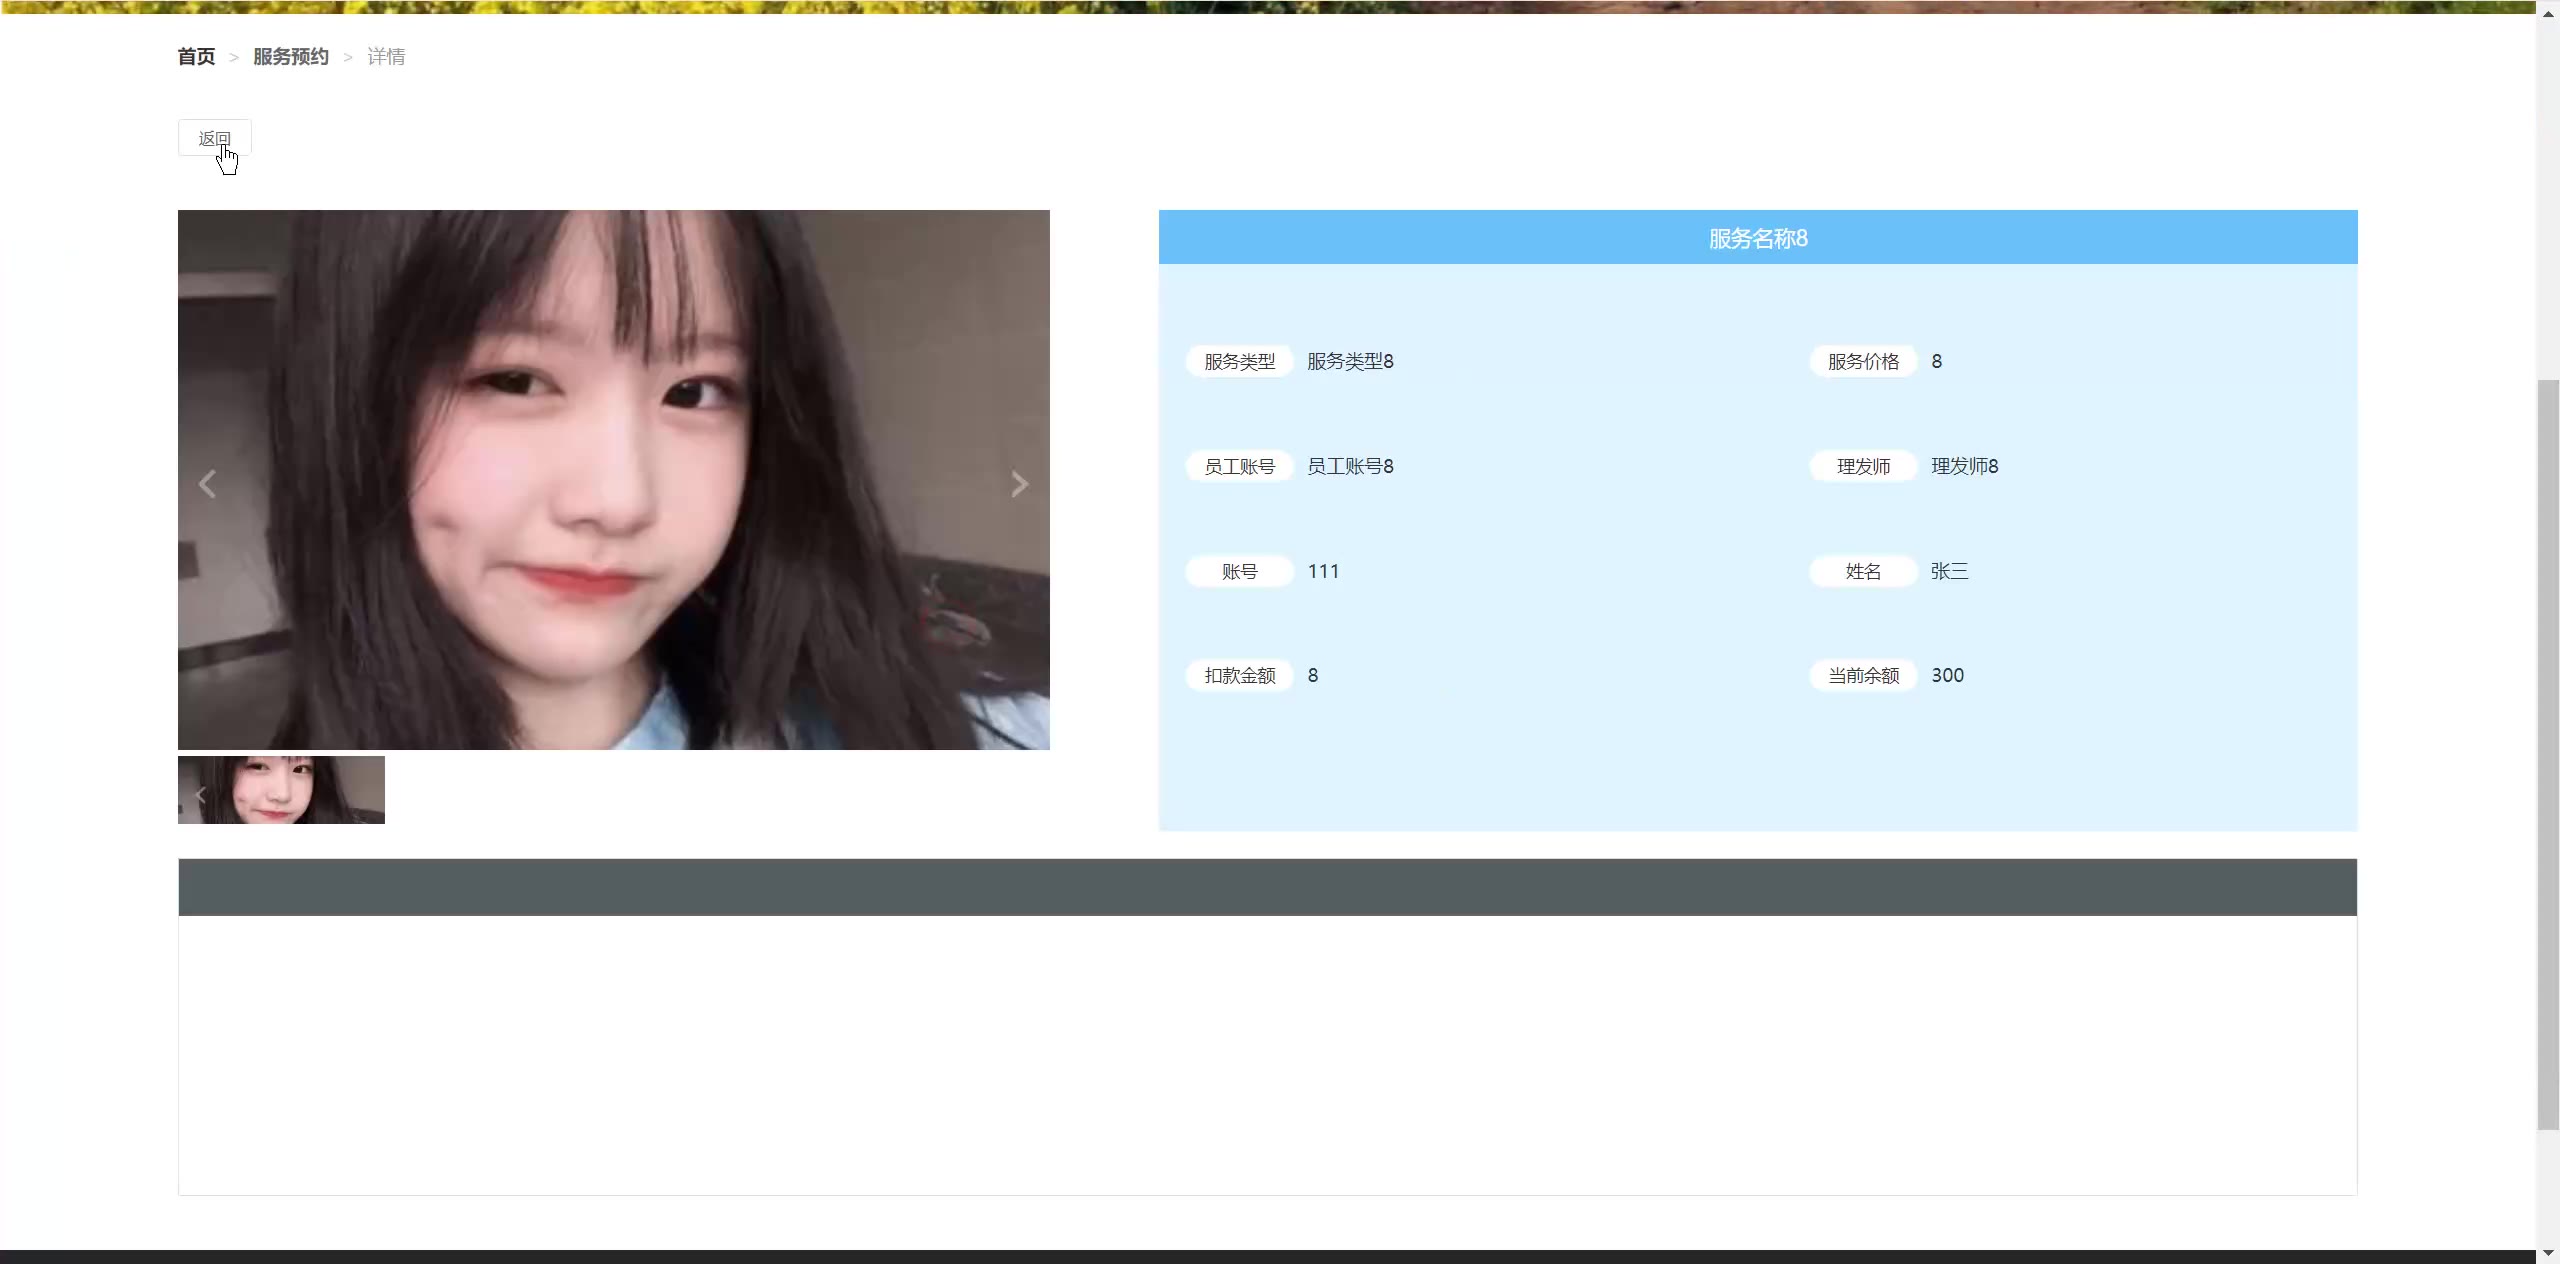The height and width of the screenshot is (1264, 2560).
Task: Click the name value 张三
Action: pyautogui.click(x=1949, y=571)
